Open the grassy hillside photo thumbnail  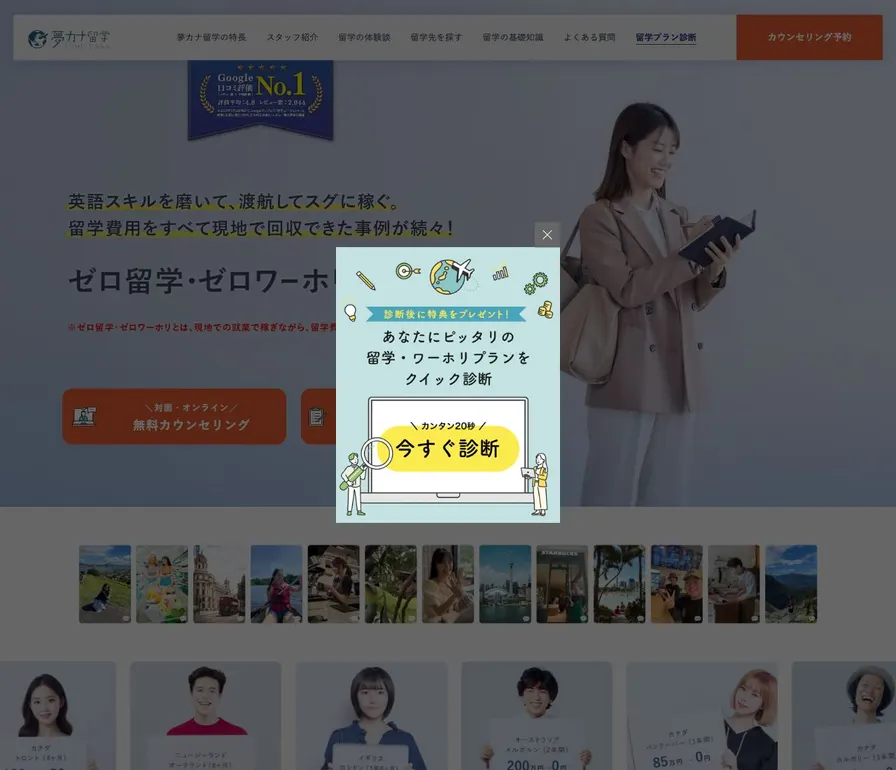point(105,584)
